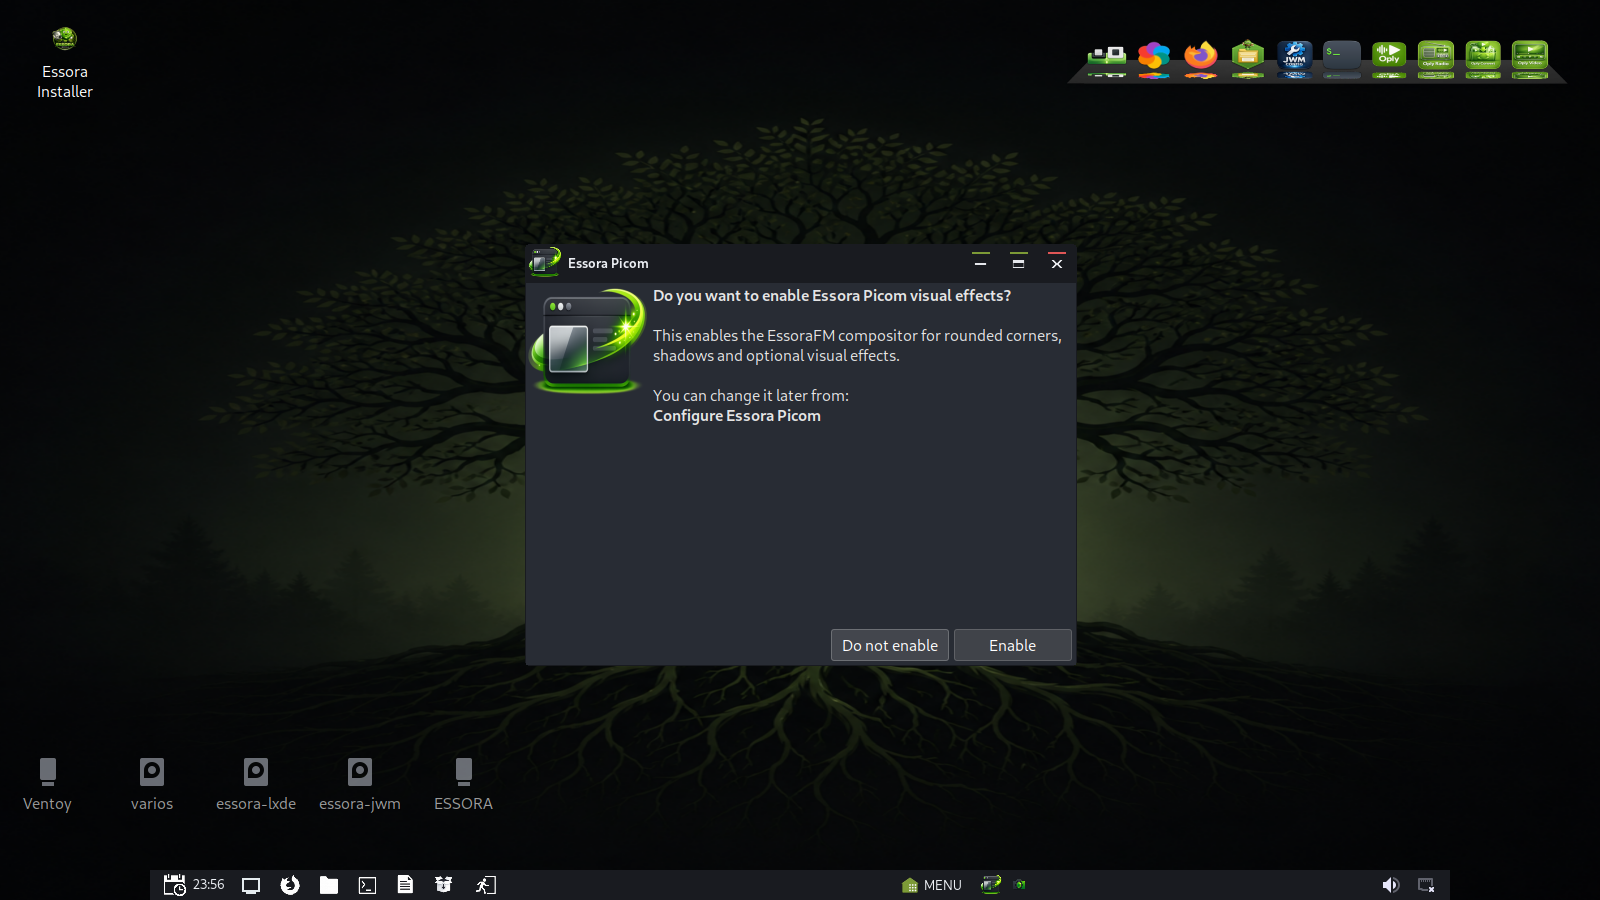Click the small green tray icon
1600x900 pixels.
1020,885
